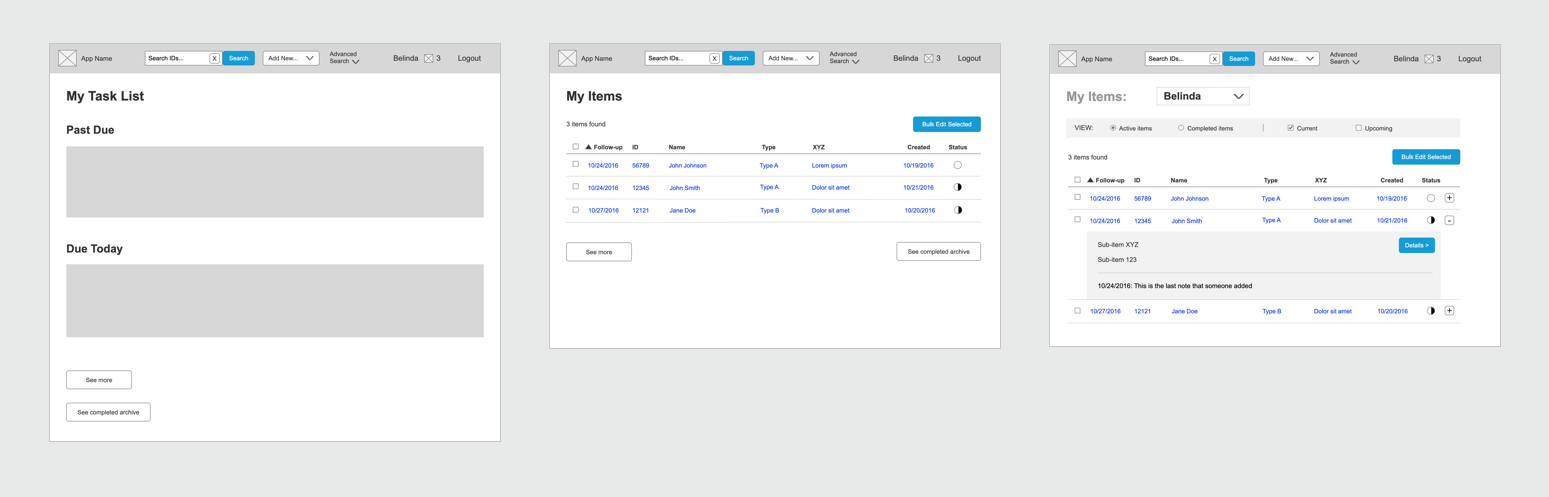Click See more in middle My Items panel

599,252
